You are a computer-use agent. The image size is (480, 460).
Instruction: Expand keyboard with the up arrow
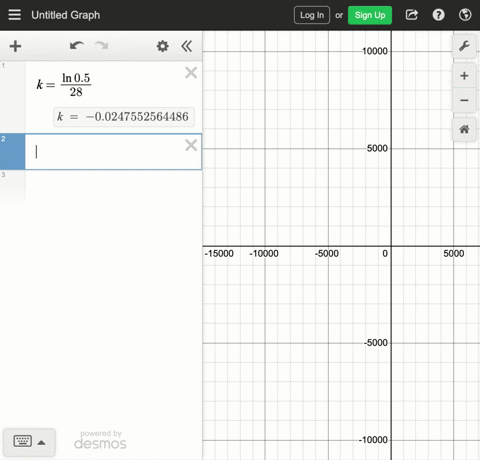pos(41,442)
